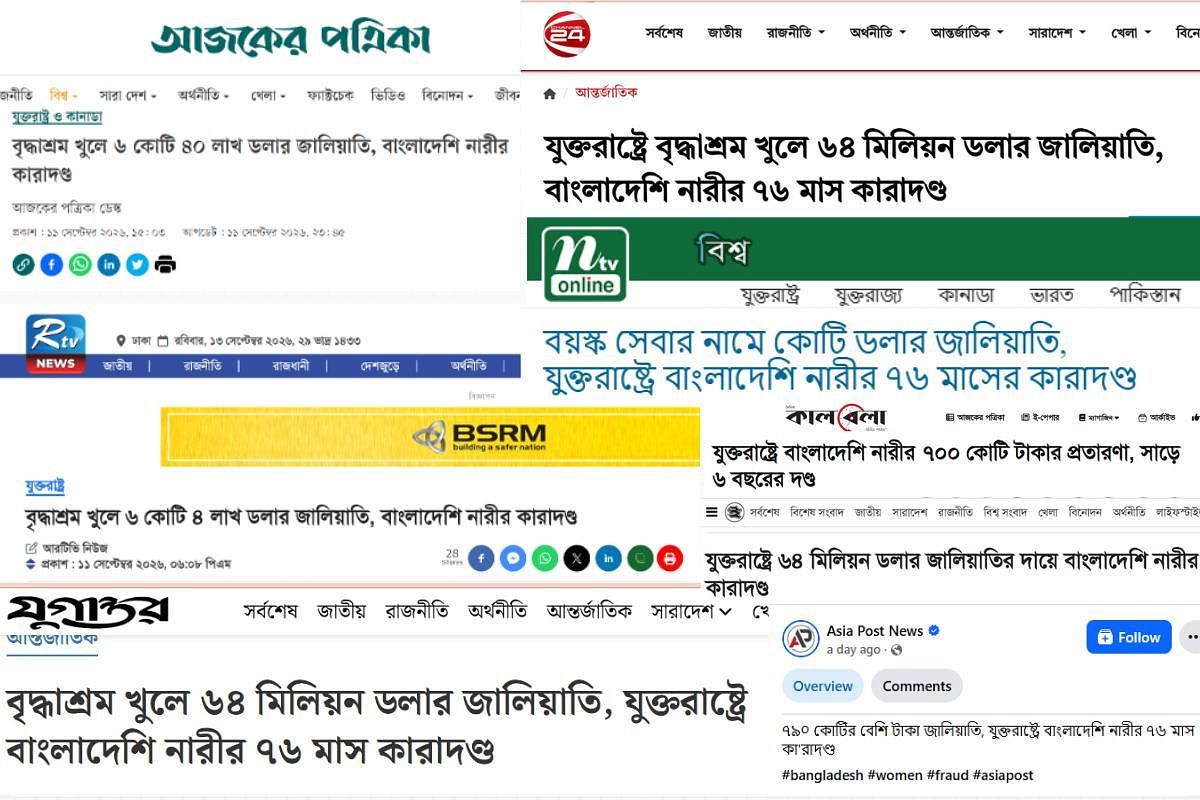Open ভিডিও in Ajker Patrika nav
Screen dimensions: 1200x800
tap(388, 95)
